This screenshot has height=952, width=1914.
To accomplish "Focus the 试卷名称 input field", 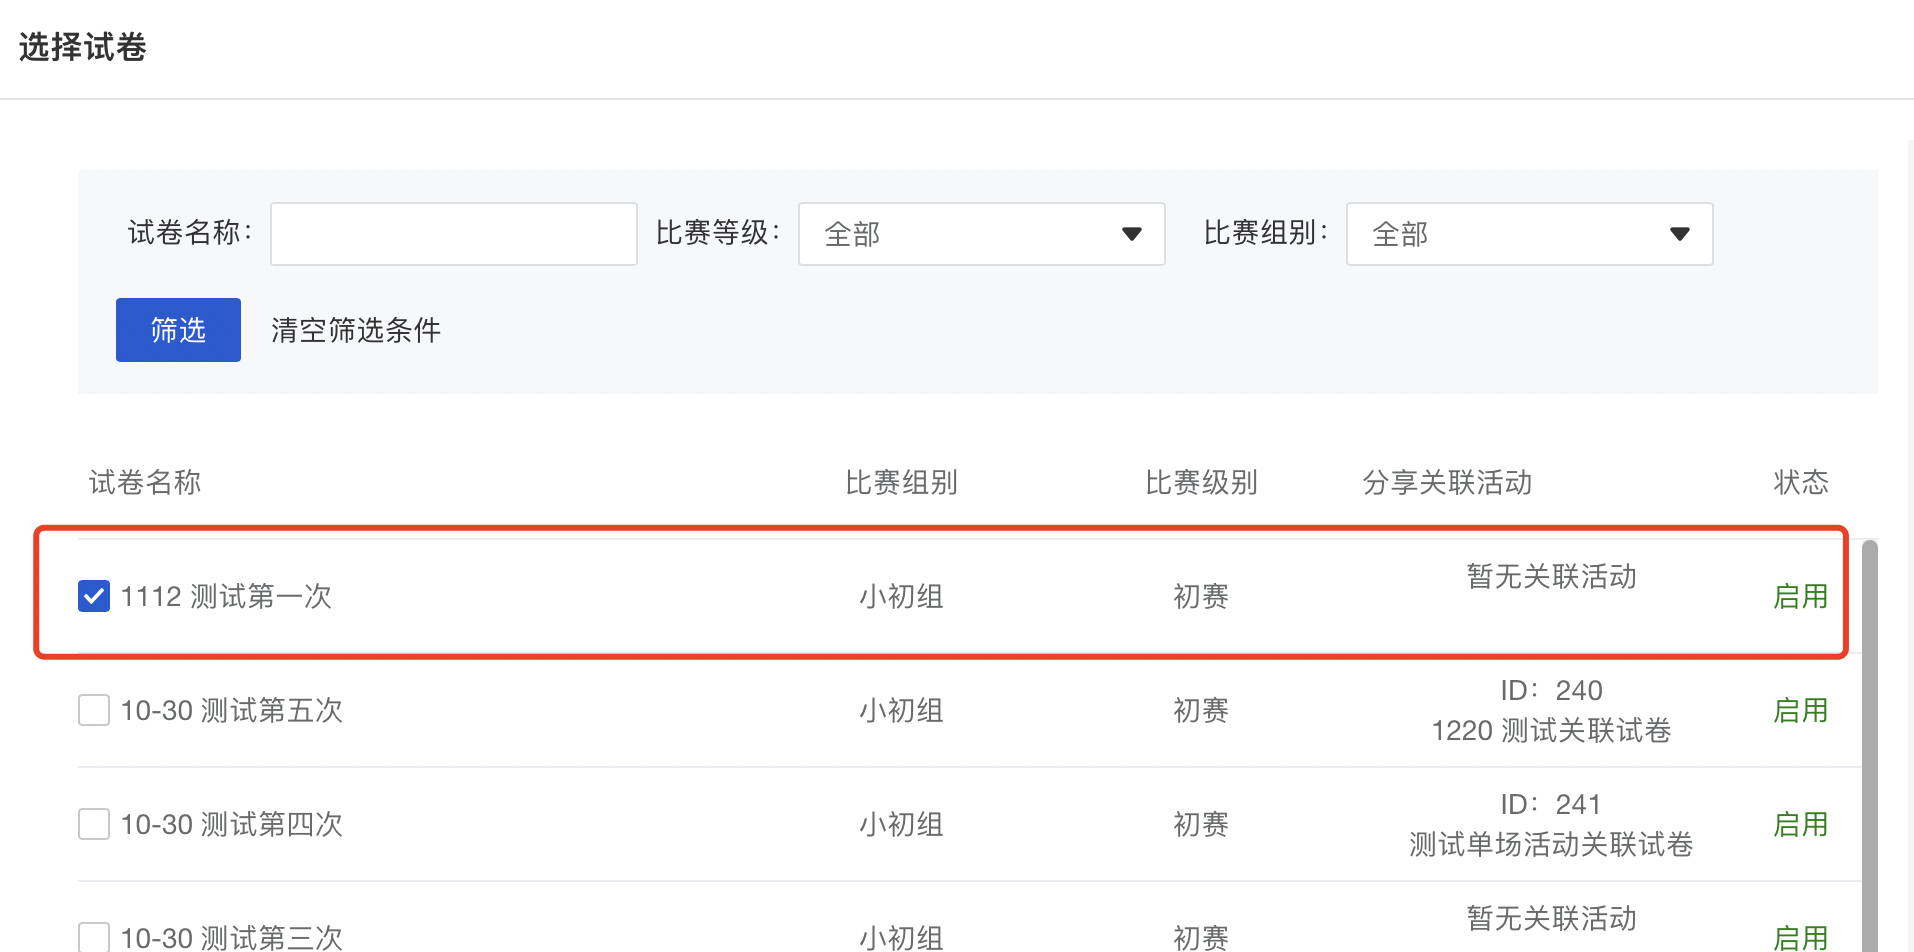I will tap(453, 234).
